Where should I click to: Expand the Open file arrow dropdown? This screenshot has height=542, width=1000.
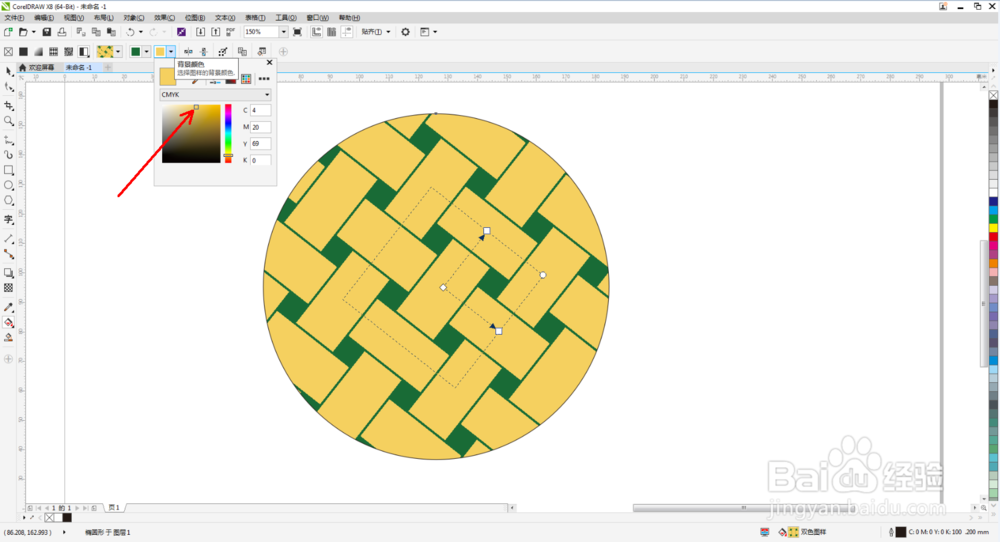(33, 32)
